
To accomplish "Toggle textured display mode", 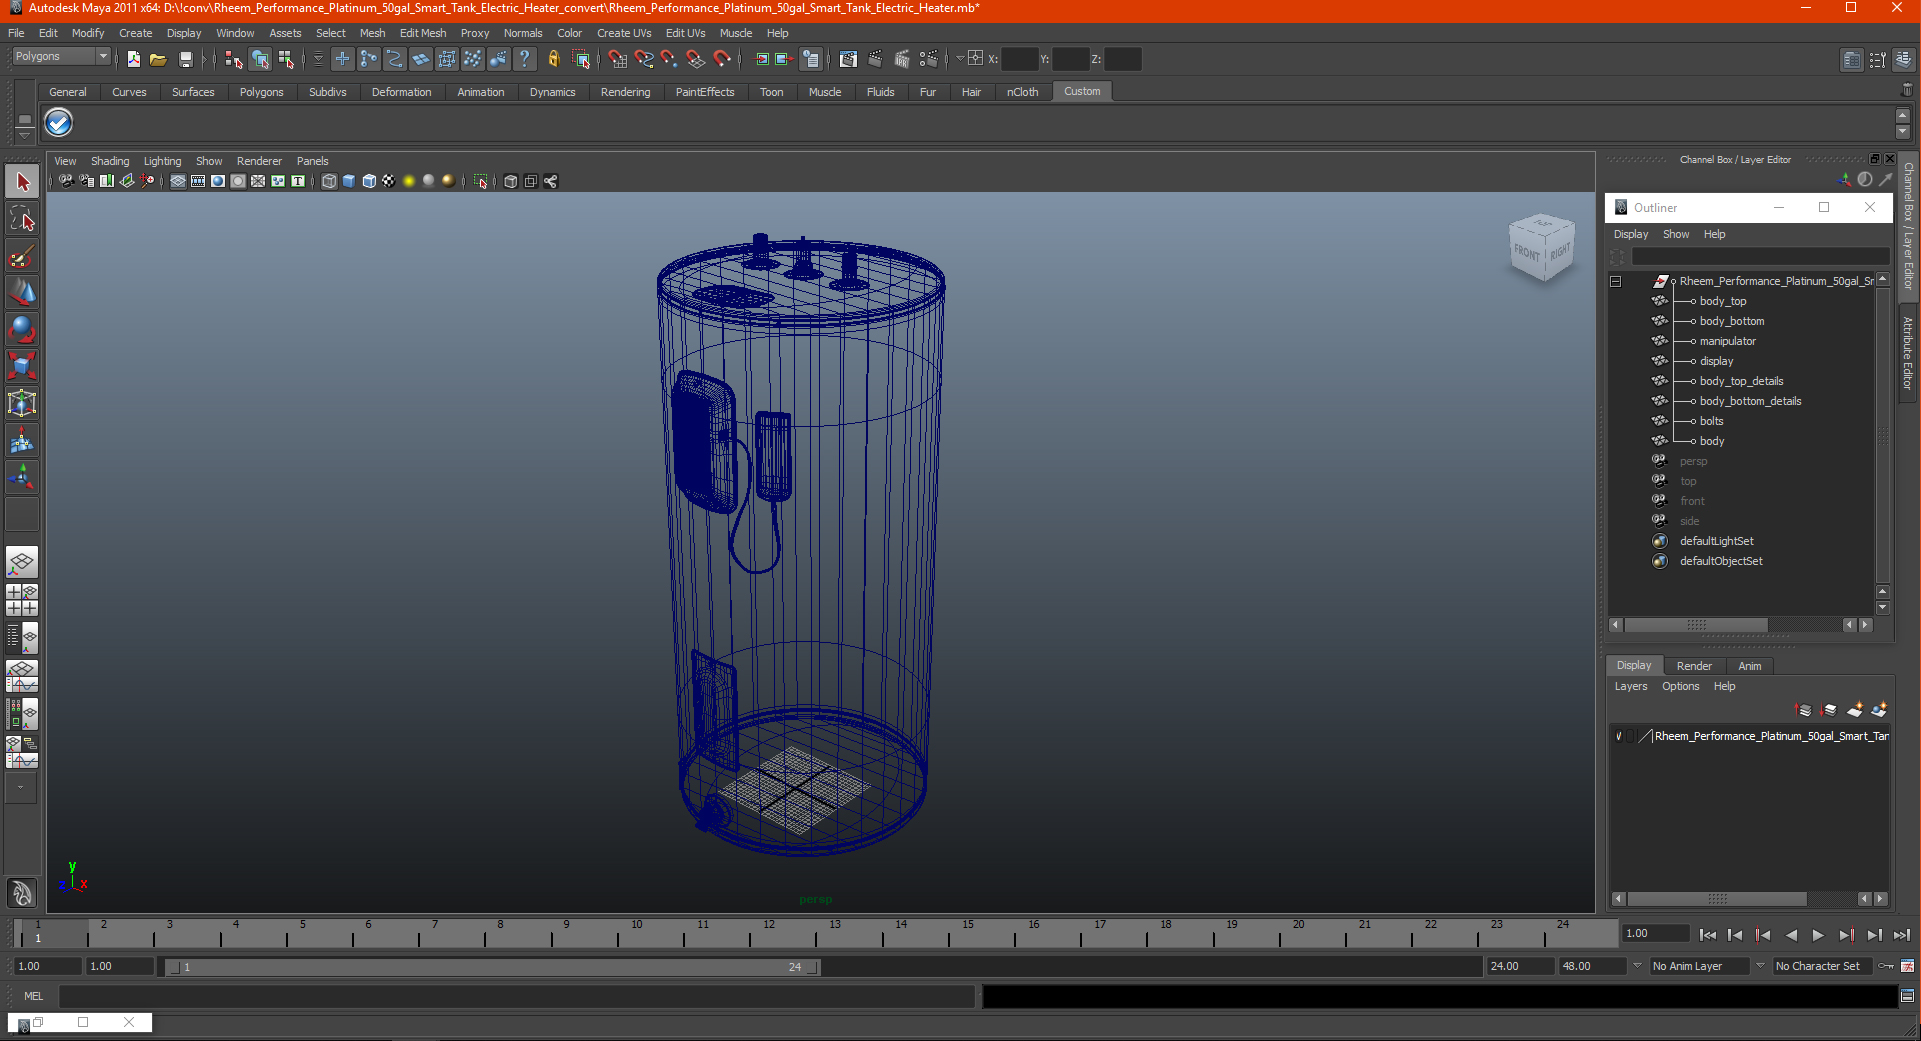I will point(389,181).
